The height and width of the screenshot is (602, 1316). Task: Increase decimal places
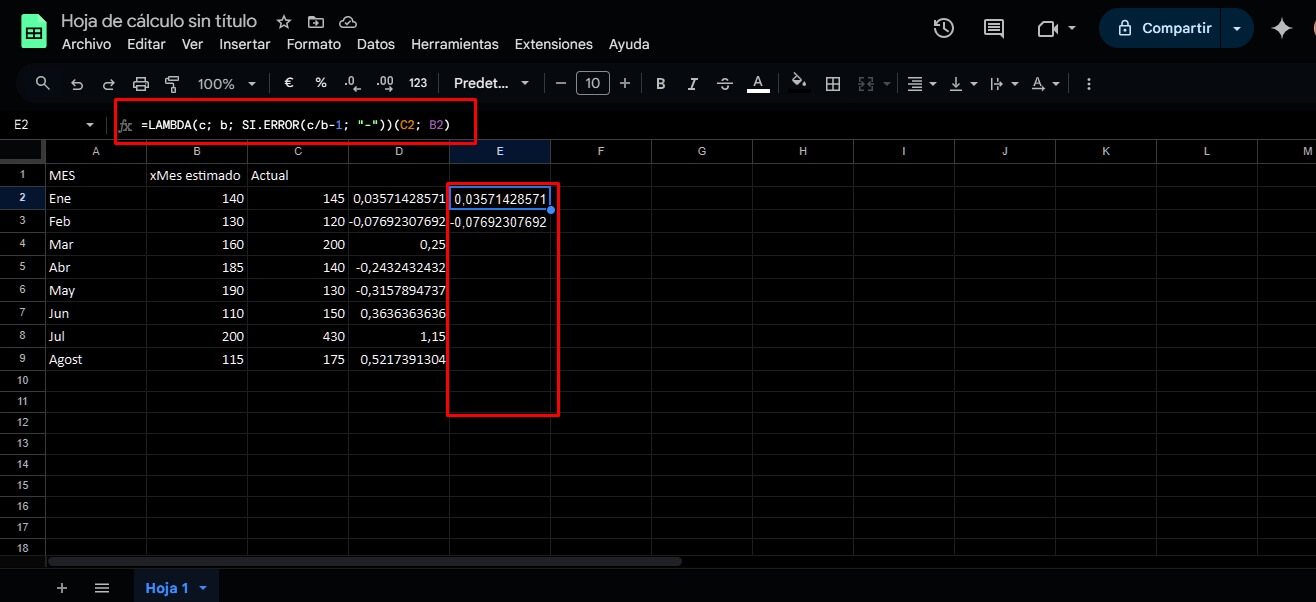point(385,84)
